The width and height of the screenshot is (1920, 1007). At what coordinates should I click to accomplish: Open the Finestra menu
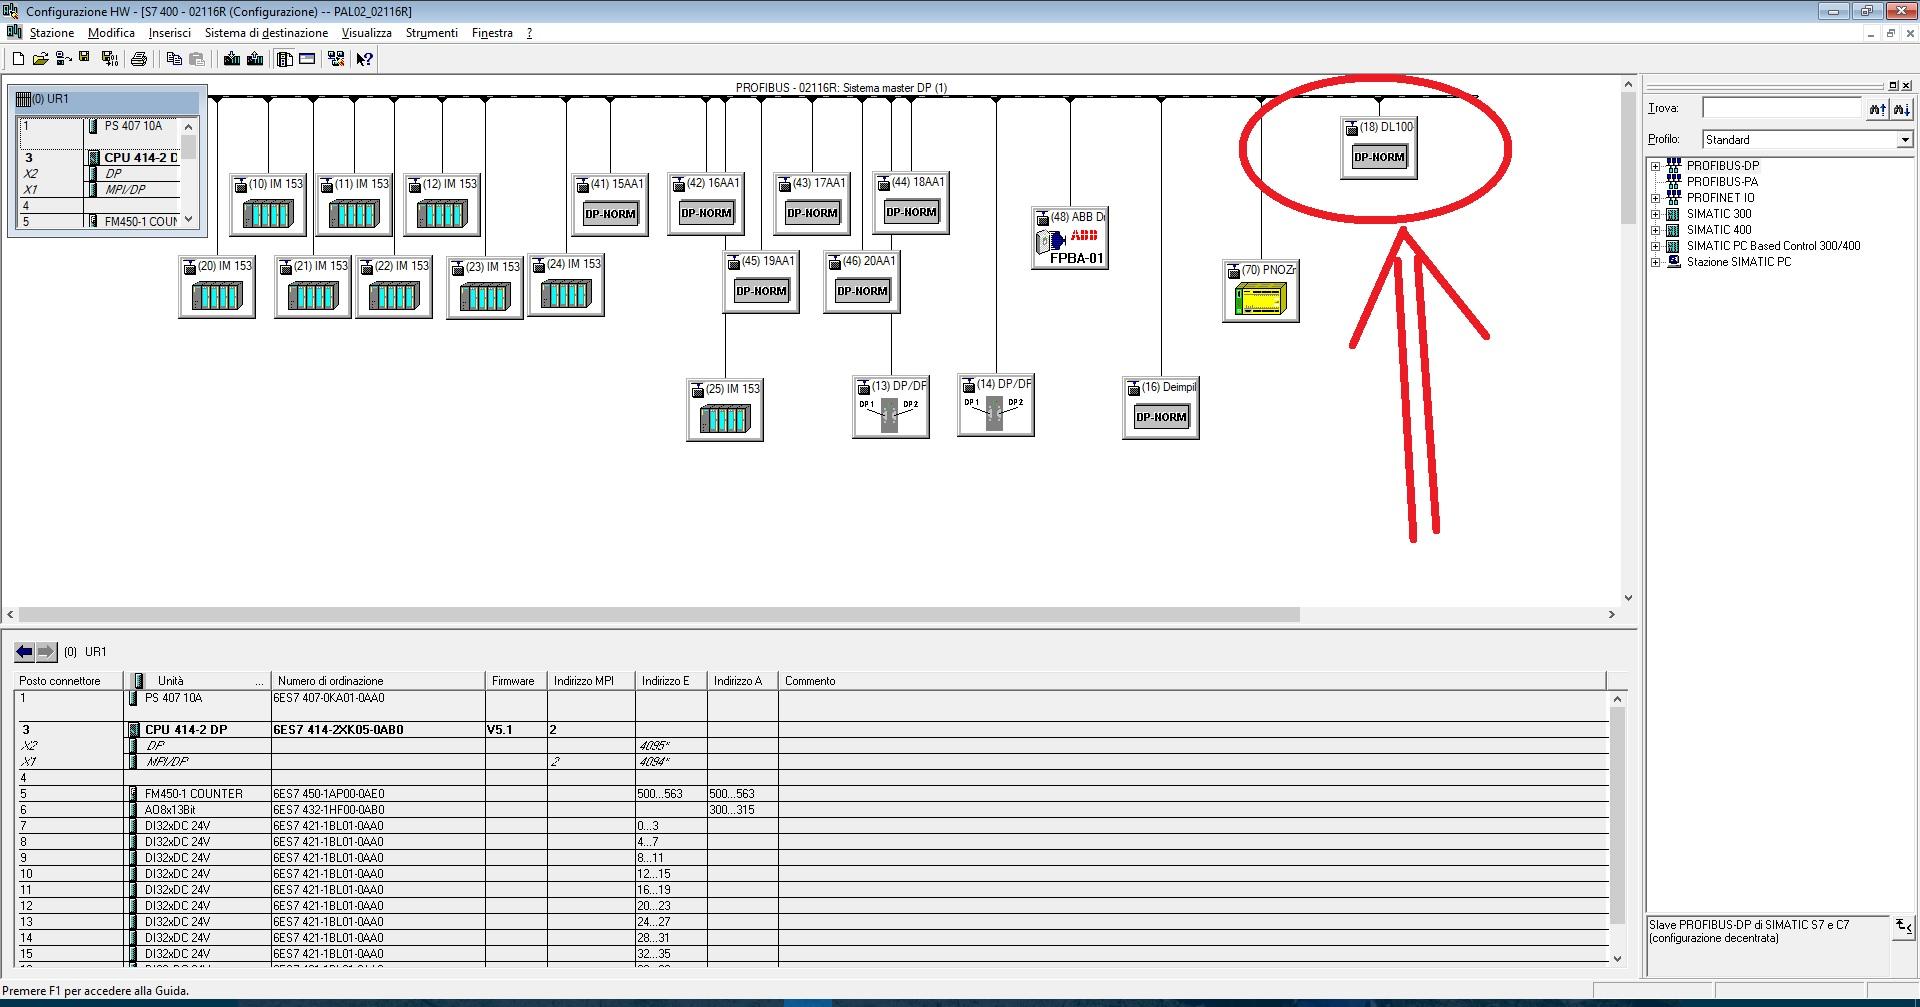pyautogui.click(x=492, y=33)
